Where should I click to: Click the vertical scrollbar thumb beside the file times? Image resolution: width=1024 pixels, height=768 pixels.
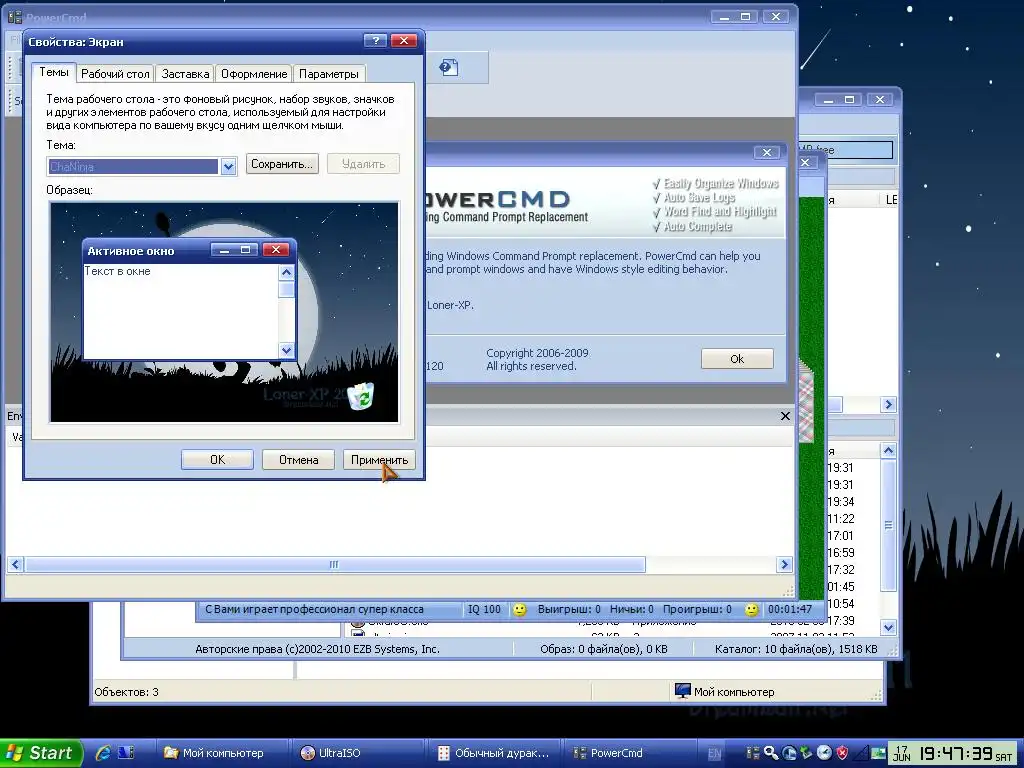[888, 525]
